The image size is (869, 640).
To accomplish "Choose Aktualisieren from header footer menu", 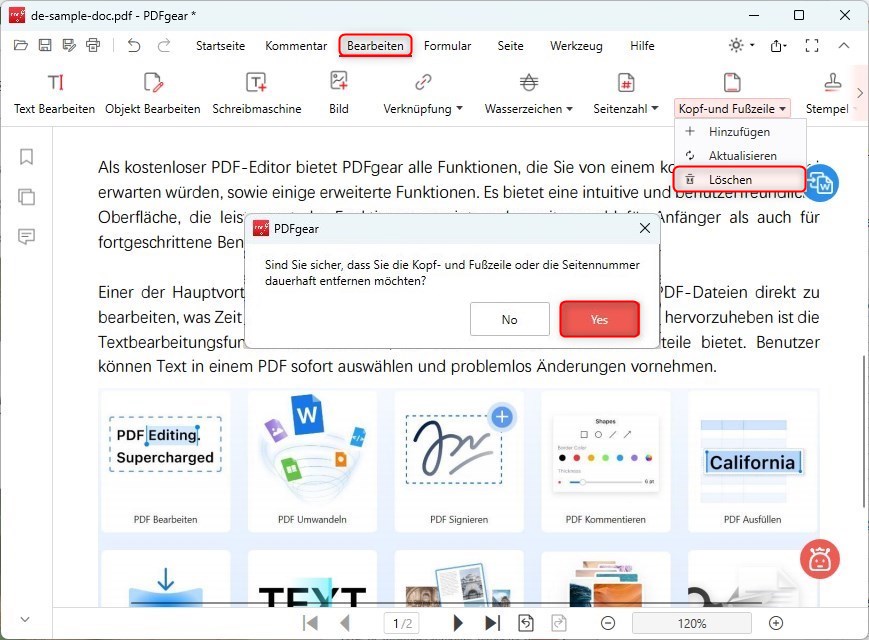I will [x=740, y=156].
